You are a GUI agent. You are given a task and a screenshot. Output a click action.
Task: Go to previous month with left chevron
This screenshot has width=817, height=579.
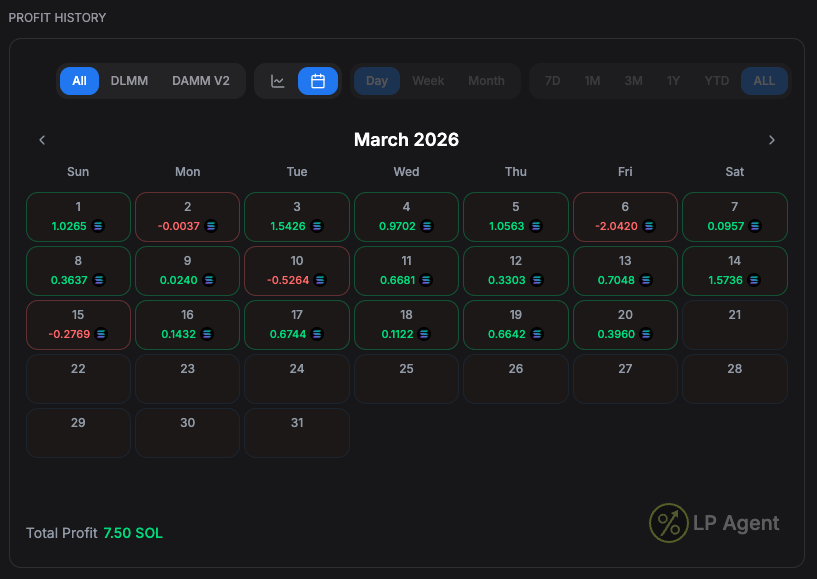coord(42,140)
